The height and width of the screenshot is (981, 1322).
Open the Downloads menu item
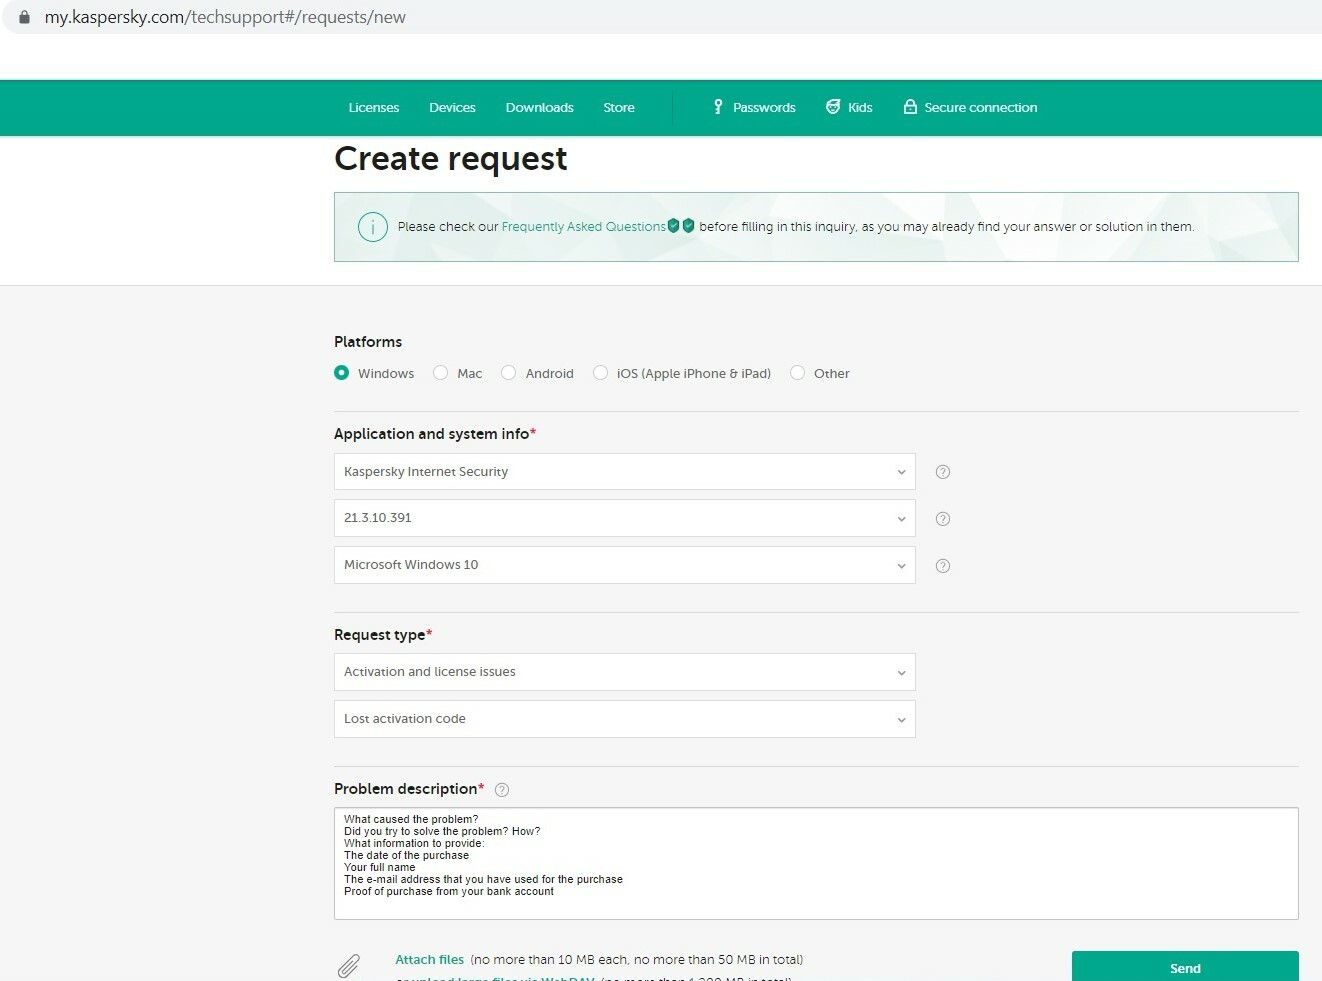(539, 108)
